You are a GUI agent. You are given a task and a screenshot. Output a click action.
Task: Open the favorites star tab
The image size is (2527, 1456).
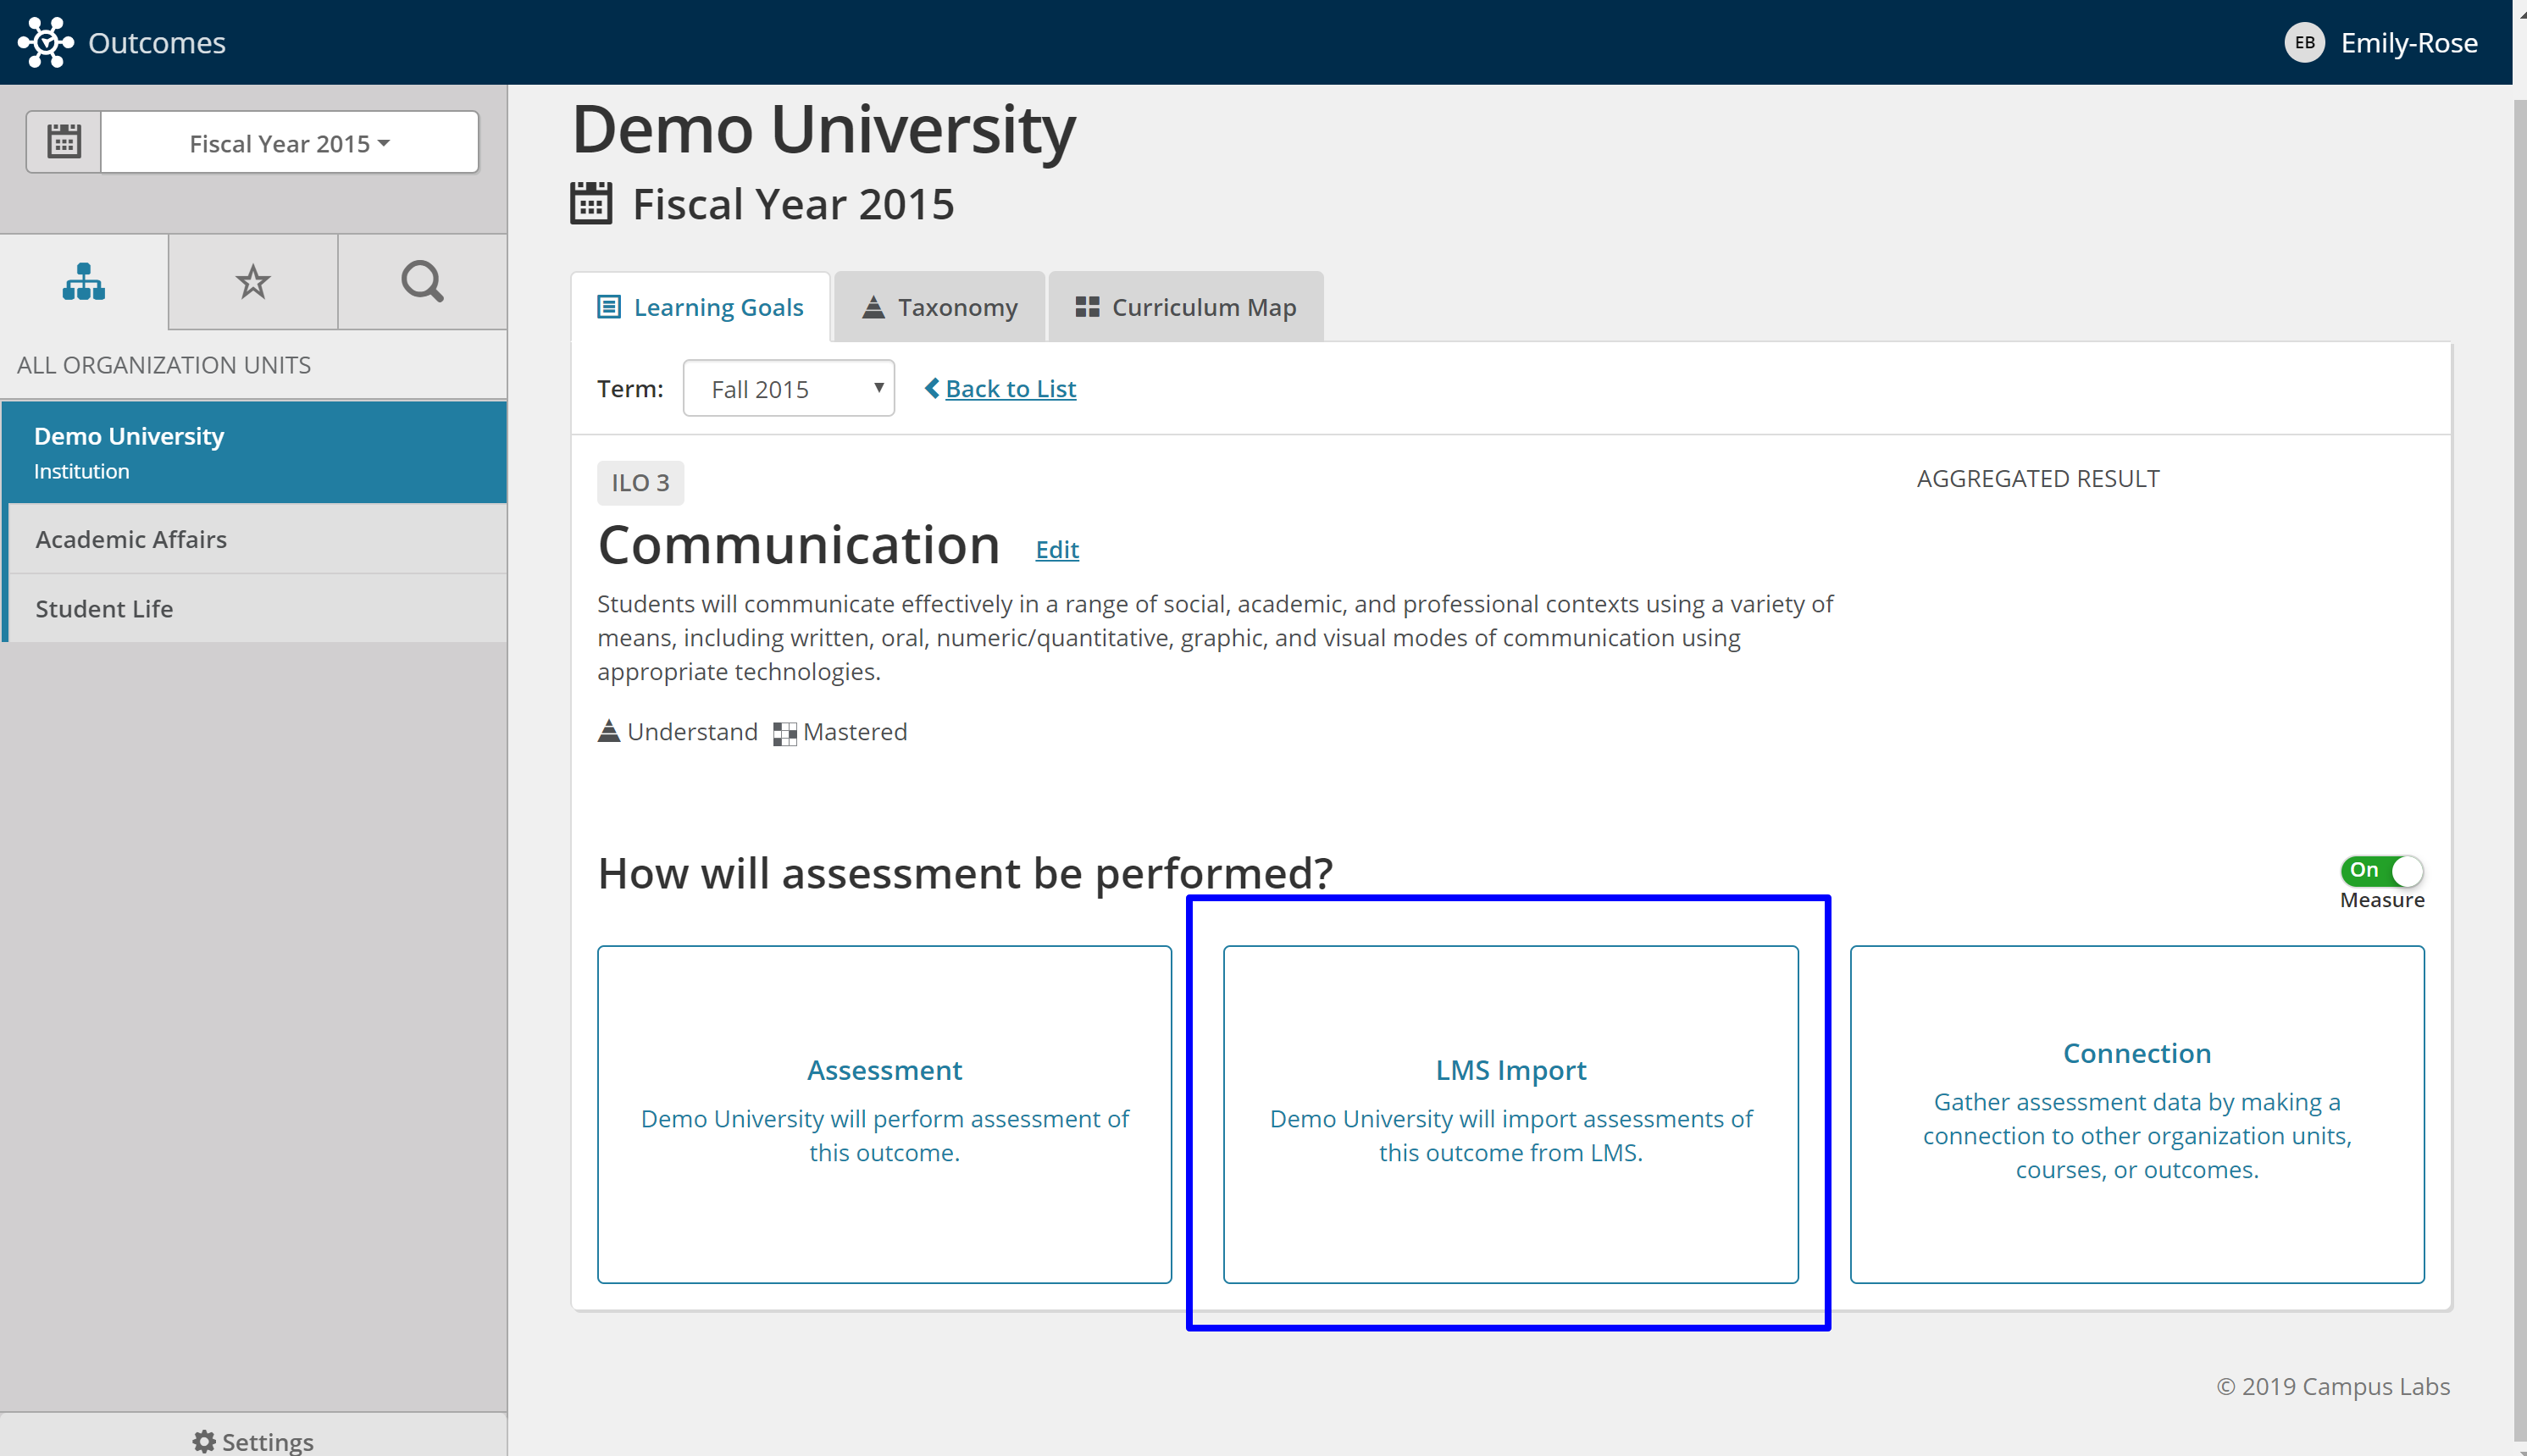point(253,282)
